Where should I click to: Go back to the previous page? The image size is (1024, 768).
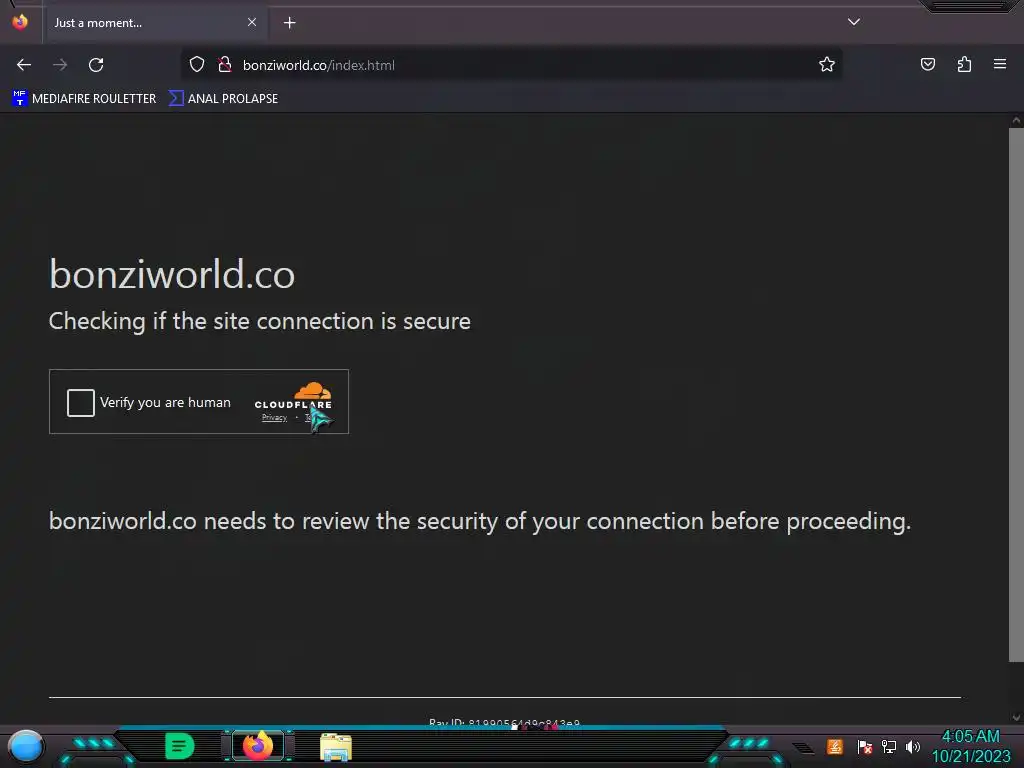[x=24, y=65]
